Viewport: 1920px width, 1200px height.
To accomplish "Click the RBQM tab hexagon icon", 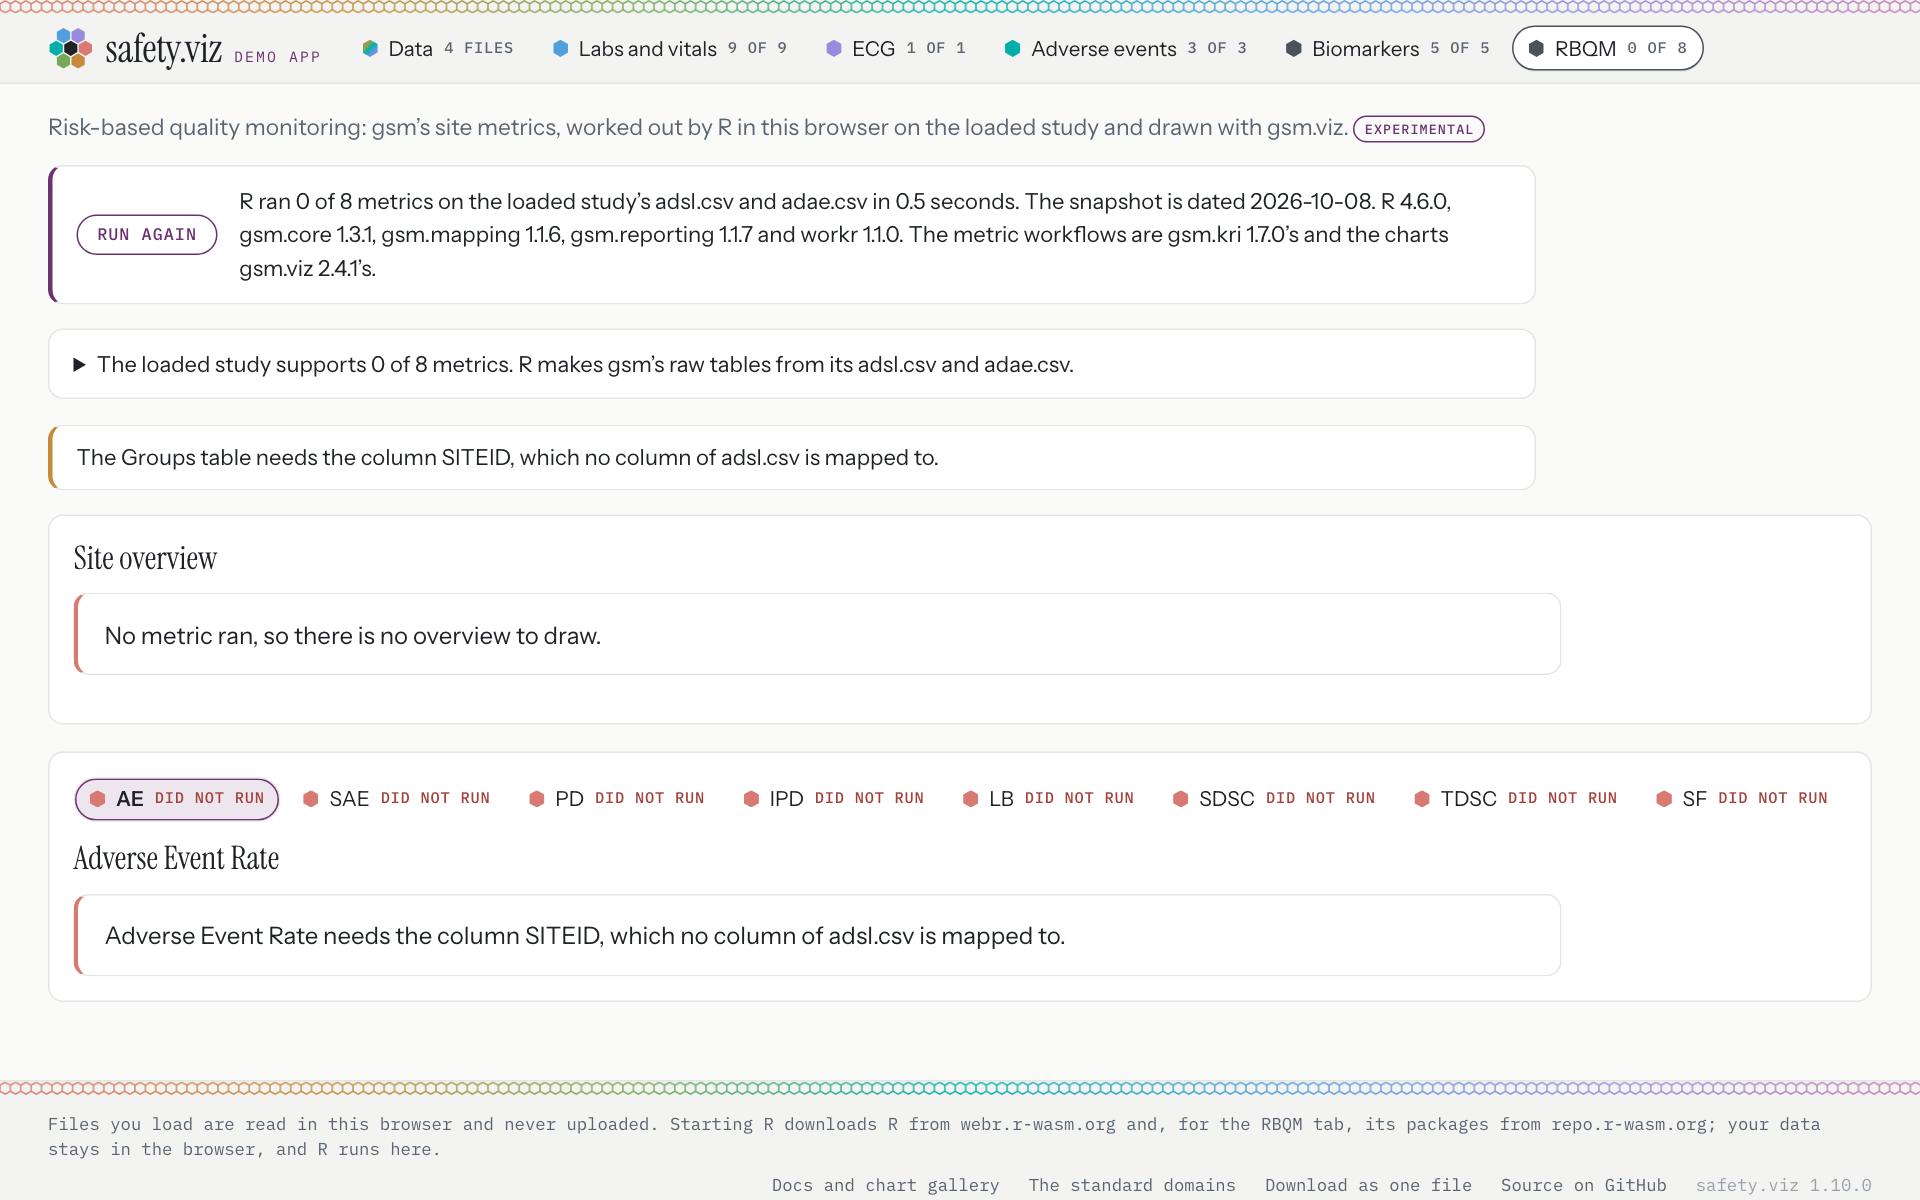I will pyautogui.click(x=1537, y=48).
